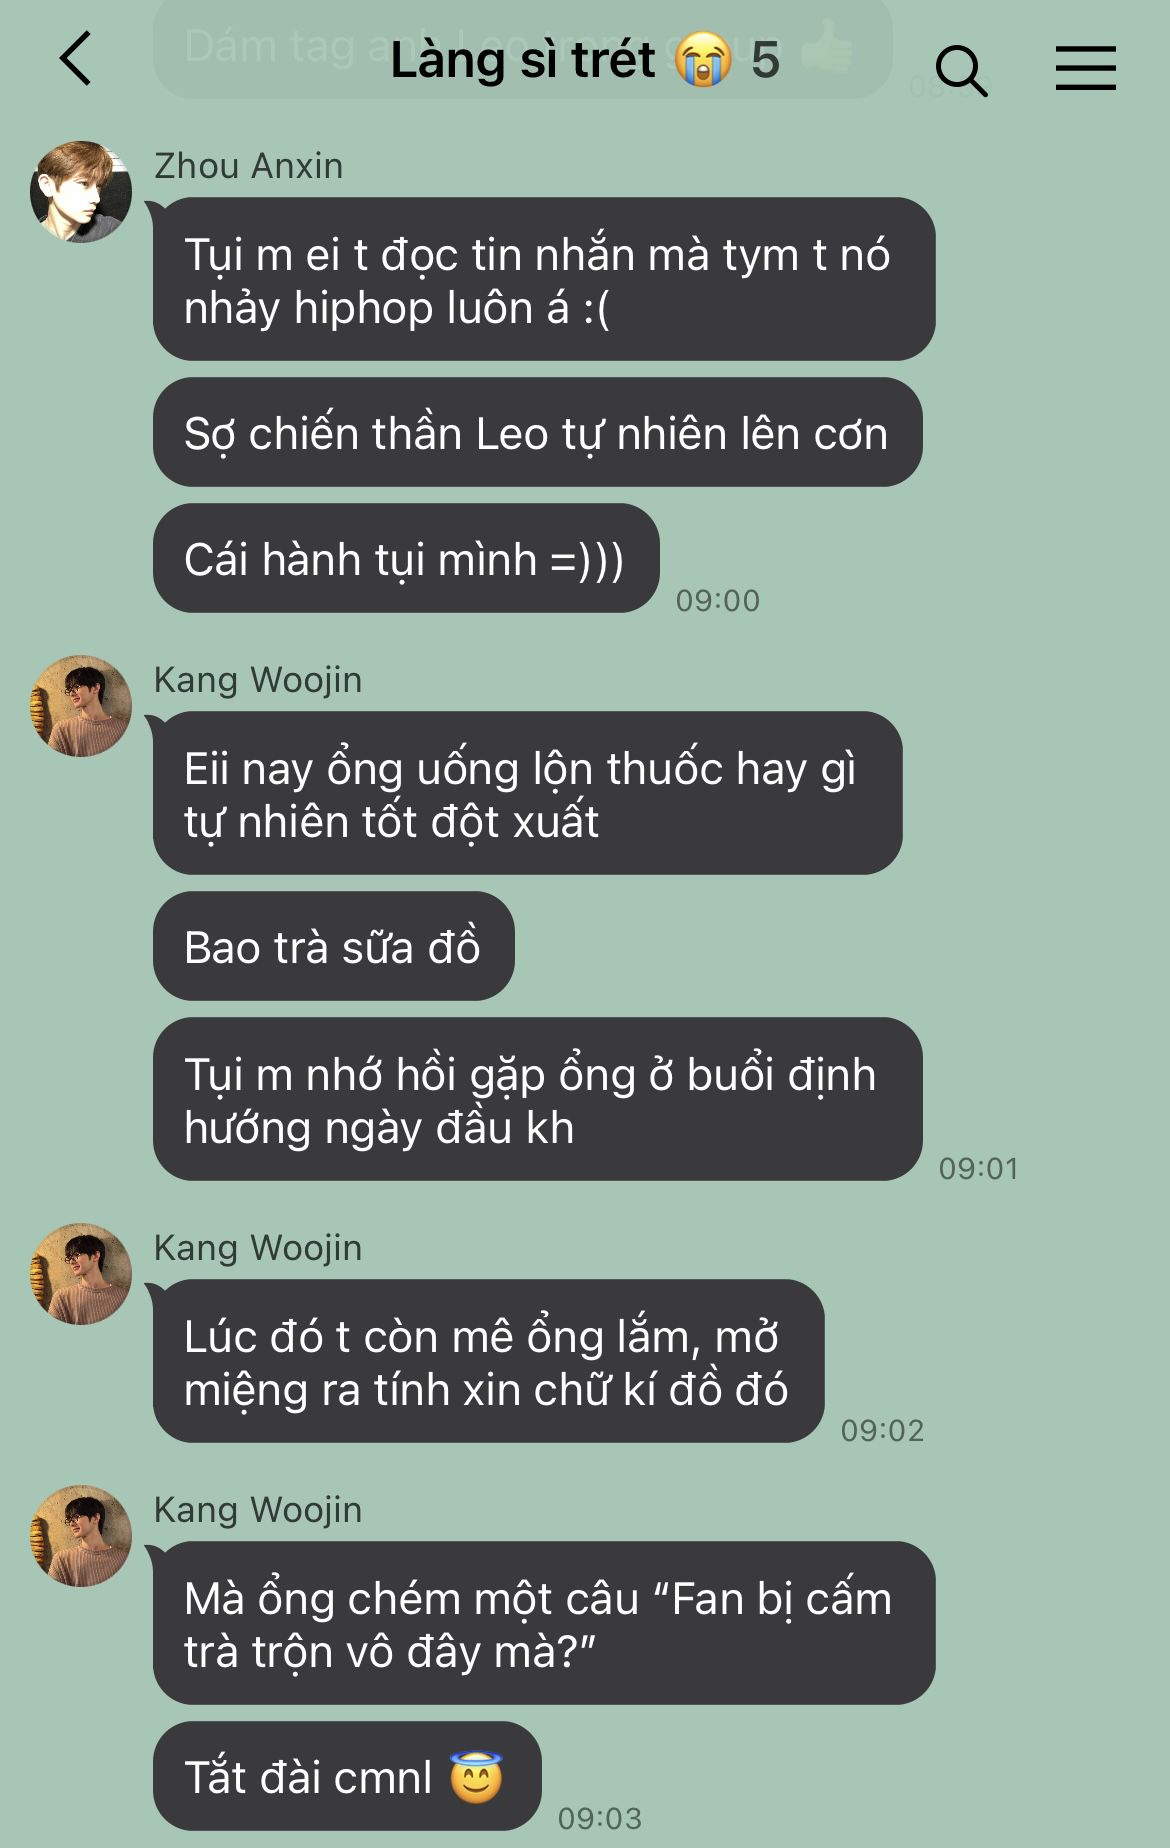Screen dimensions: 1170x1848
Task: Tap message starting "Lúc đó t còn mê"
Action: pyautogui.click(x=488, y=1361)
